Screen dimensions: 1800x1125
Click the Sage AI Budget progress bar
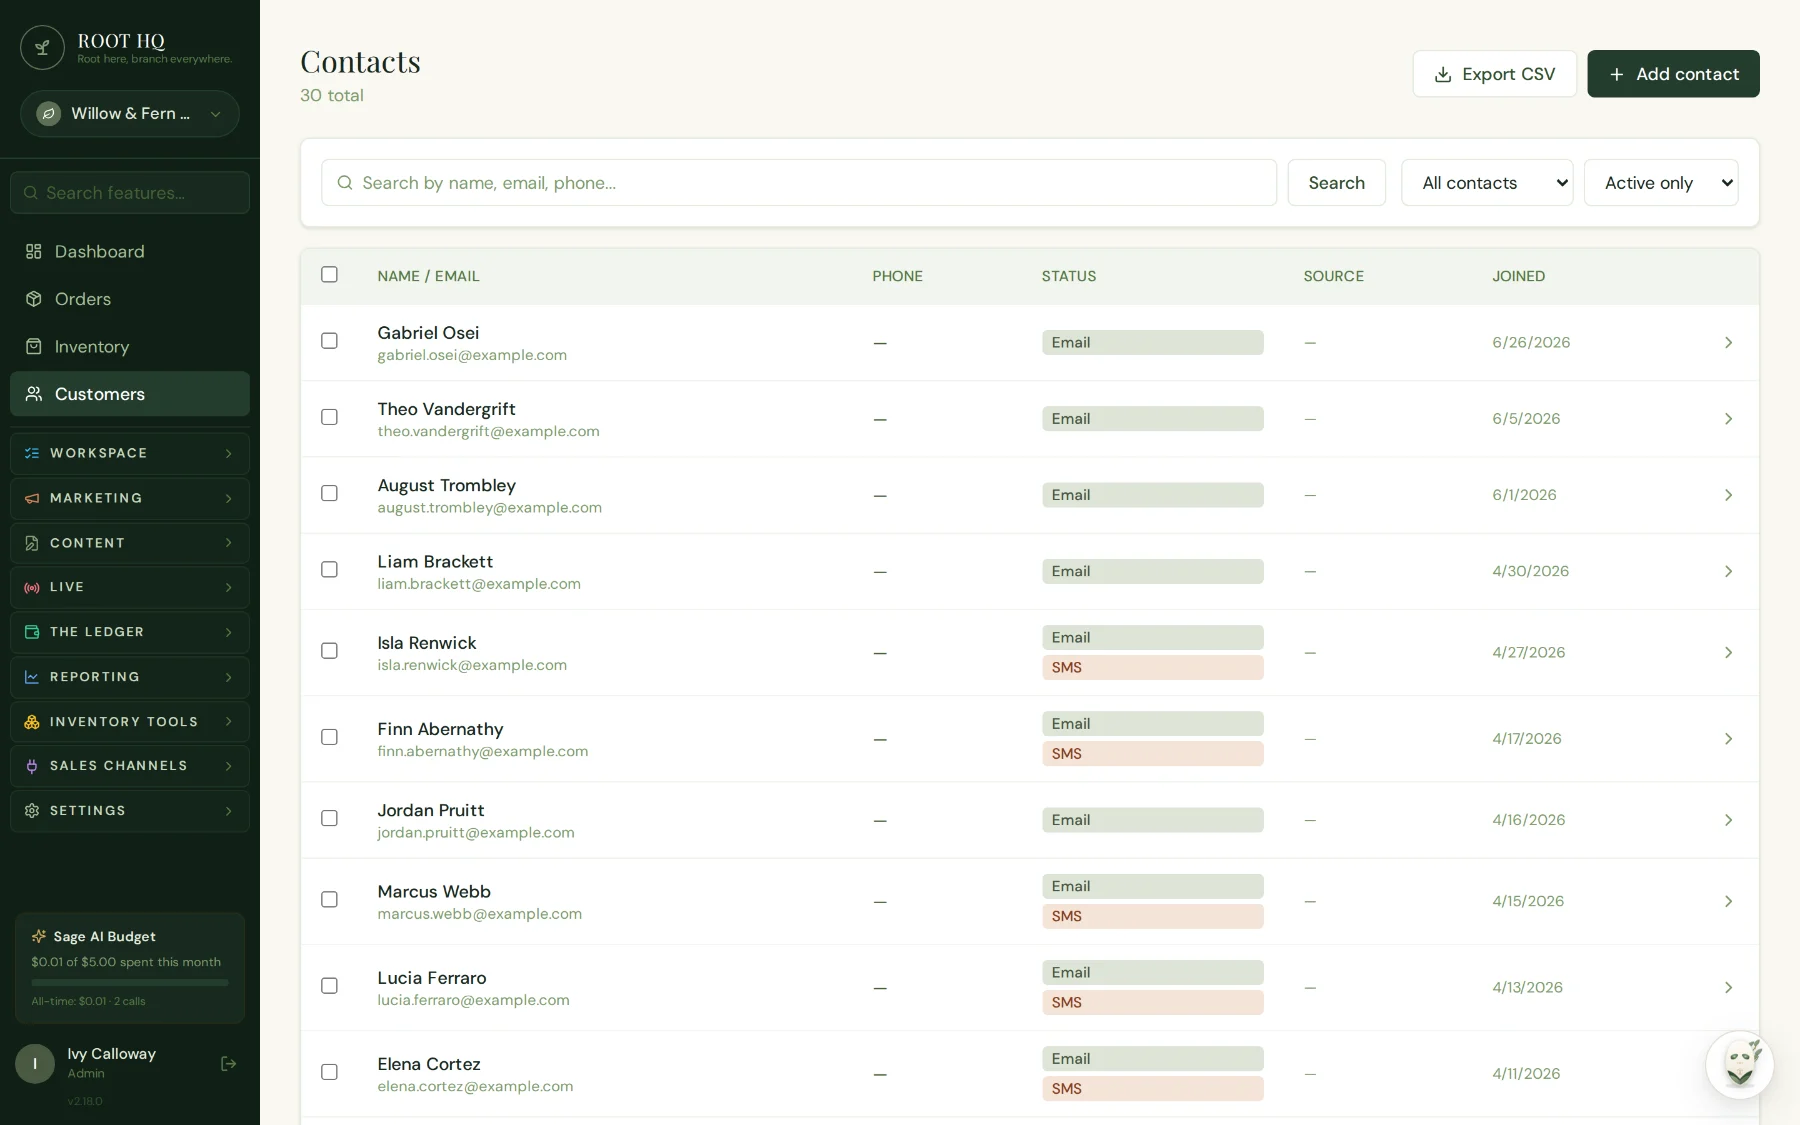tap(130, 983)
